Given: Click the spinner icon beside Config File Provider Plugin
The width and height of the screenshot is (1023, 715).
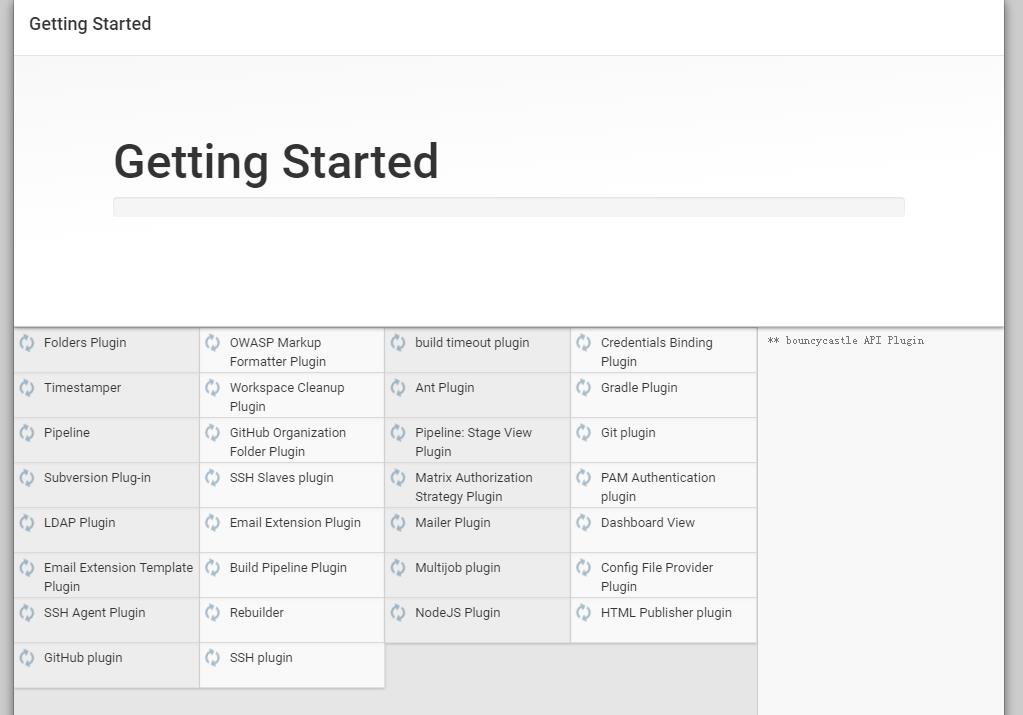Looking at the screenshot, I should (x=584, y=568).
